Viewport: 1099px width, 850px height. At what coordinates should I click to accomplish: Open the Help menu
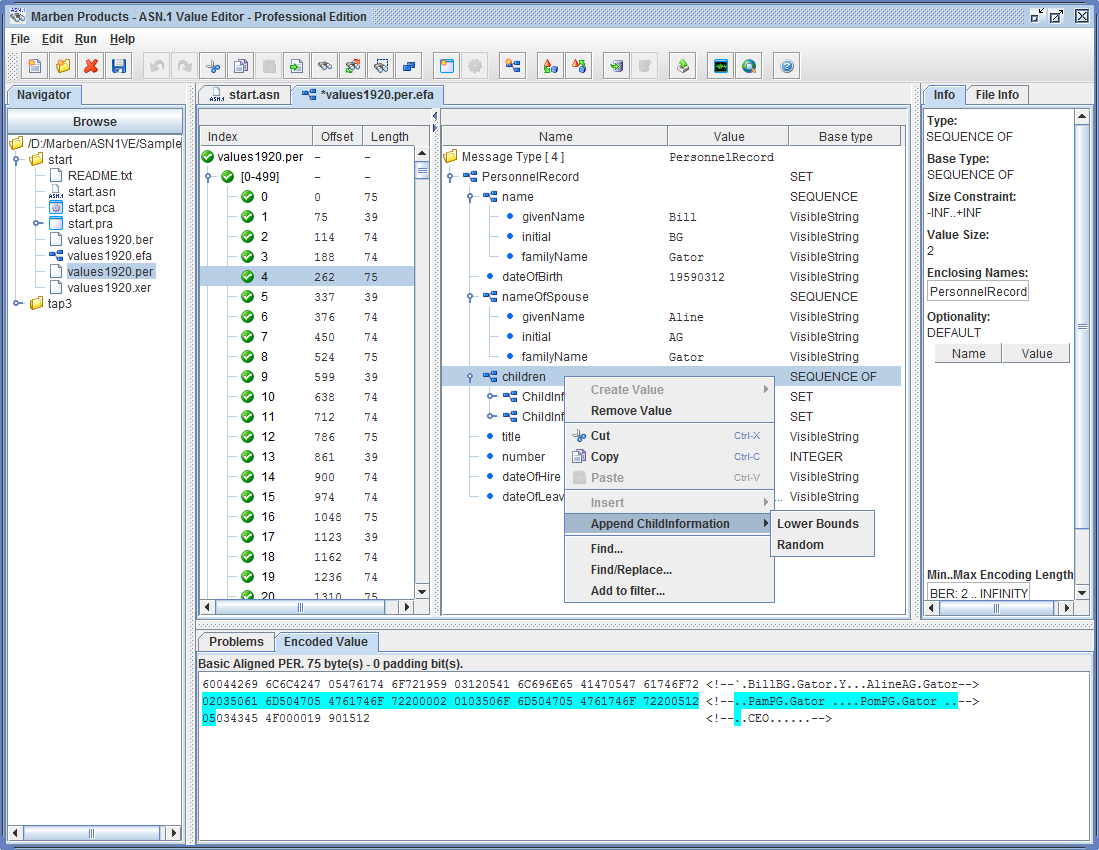pyautogui.click(x=122, y=39)
